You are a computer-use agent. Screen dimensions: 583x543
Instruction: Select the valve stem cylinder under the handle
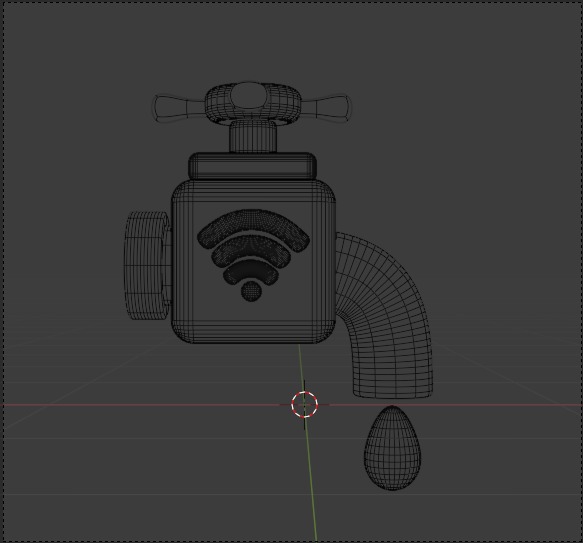[x=253, y=136]
